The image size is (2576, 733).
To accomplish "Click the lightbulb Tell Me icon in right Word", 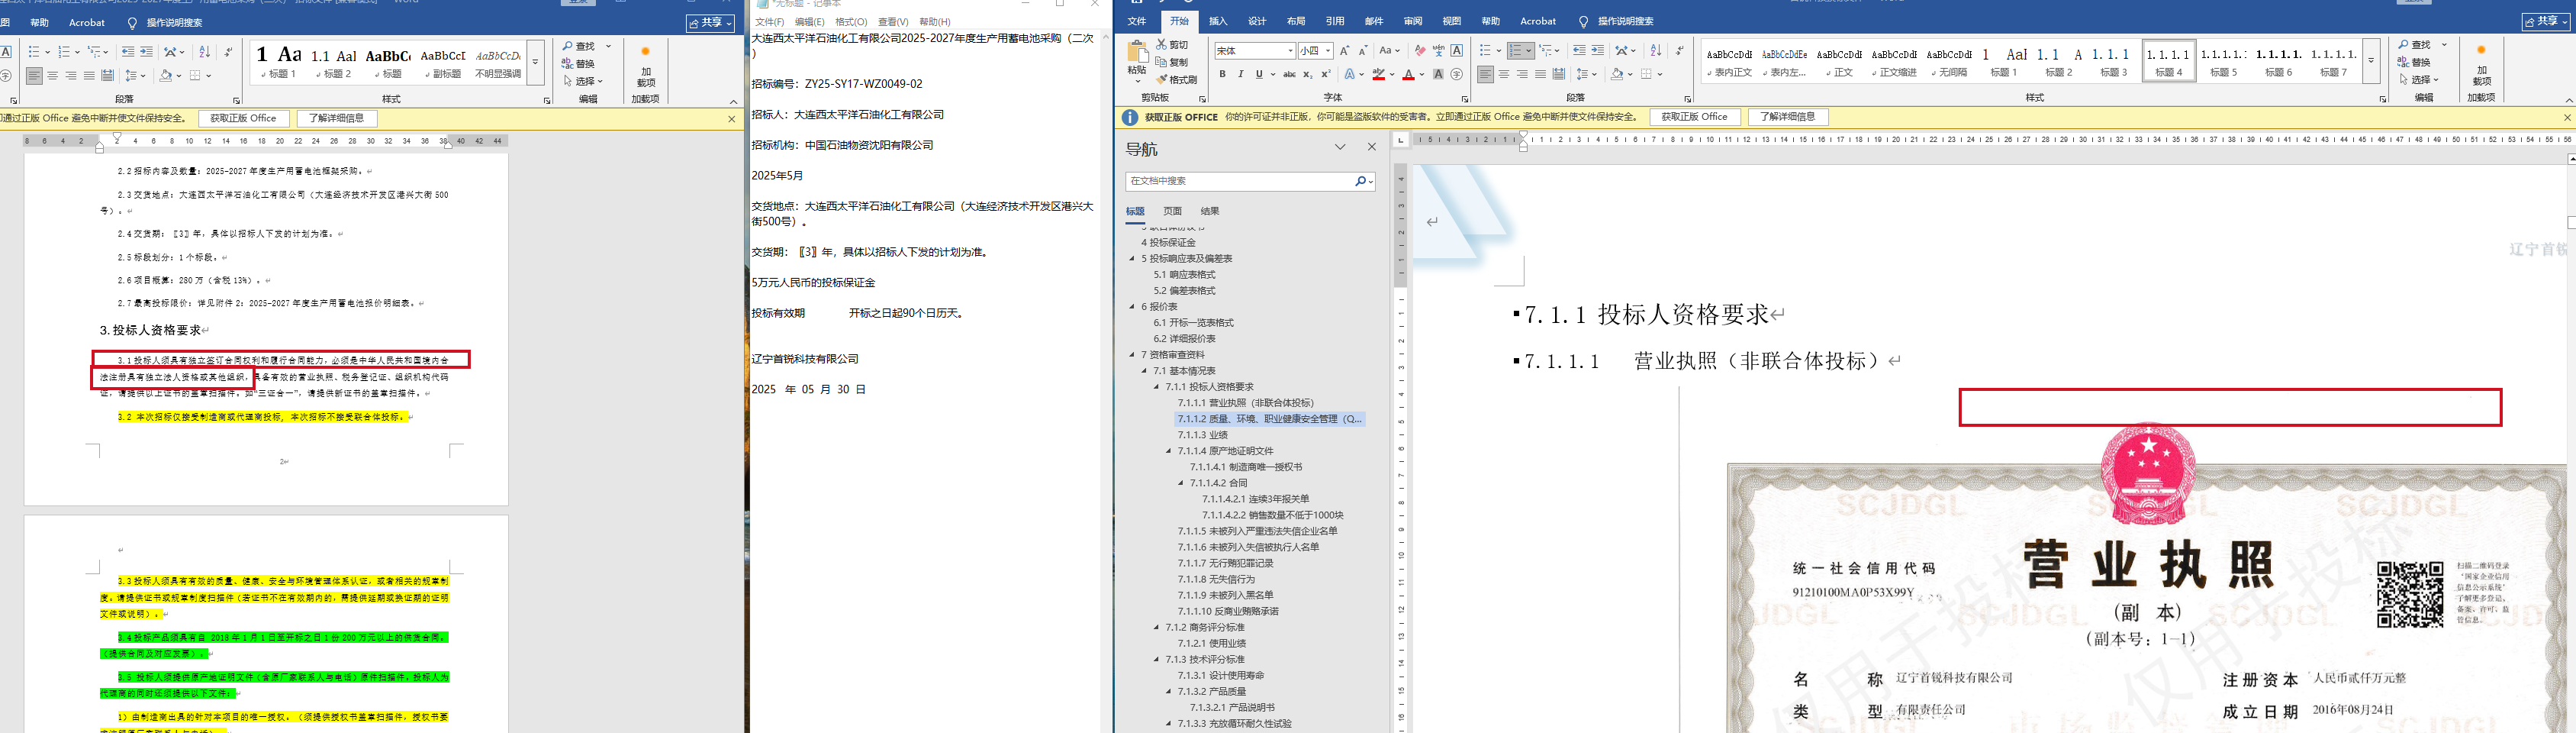I will click(1583, 21).
